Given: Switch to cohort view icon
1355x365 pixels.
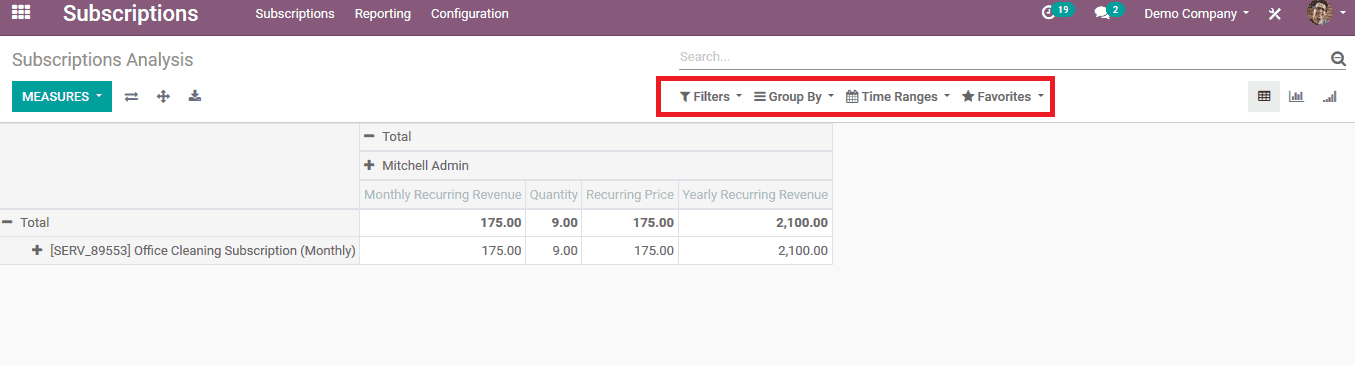Looking at the screenshot, I should [1329, 97].
